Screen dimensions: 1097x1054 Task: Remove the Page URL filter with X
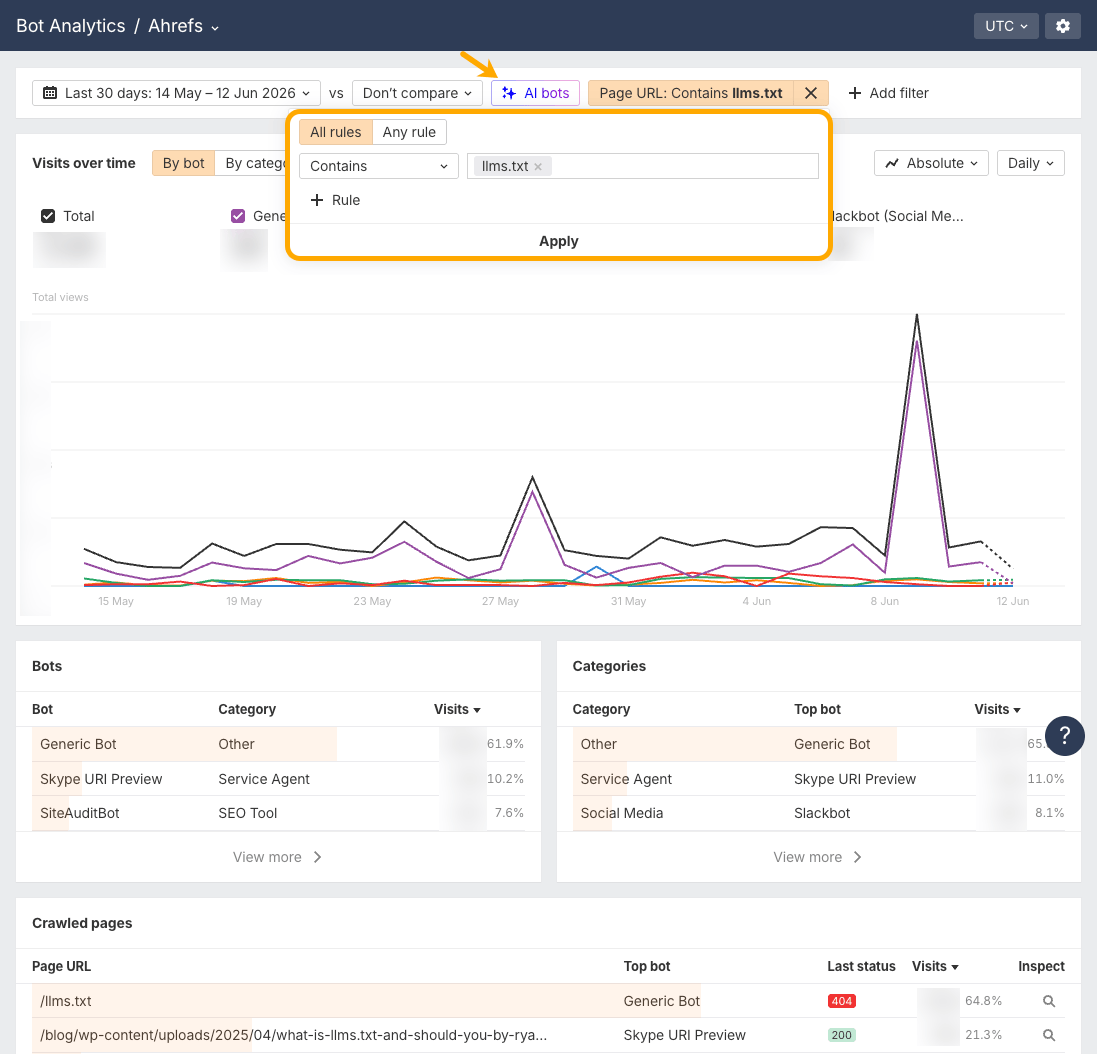pyautogui.click(x=811, y=93)
